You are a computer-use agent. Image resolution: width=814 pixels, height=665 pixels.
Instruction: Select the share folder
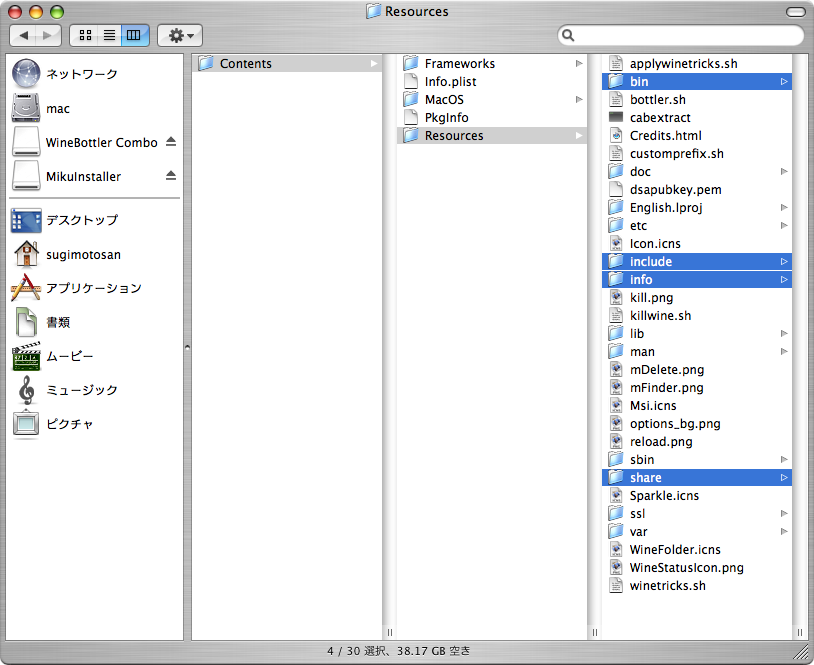(697, 478)
